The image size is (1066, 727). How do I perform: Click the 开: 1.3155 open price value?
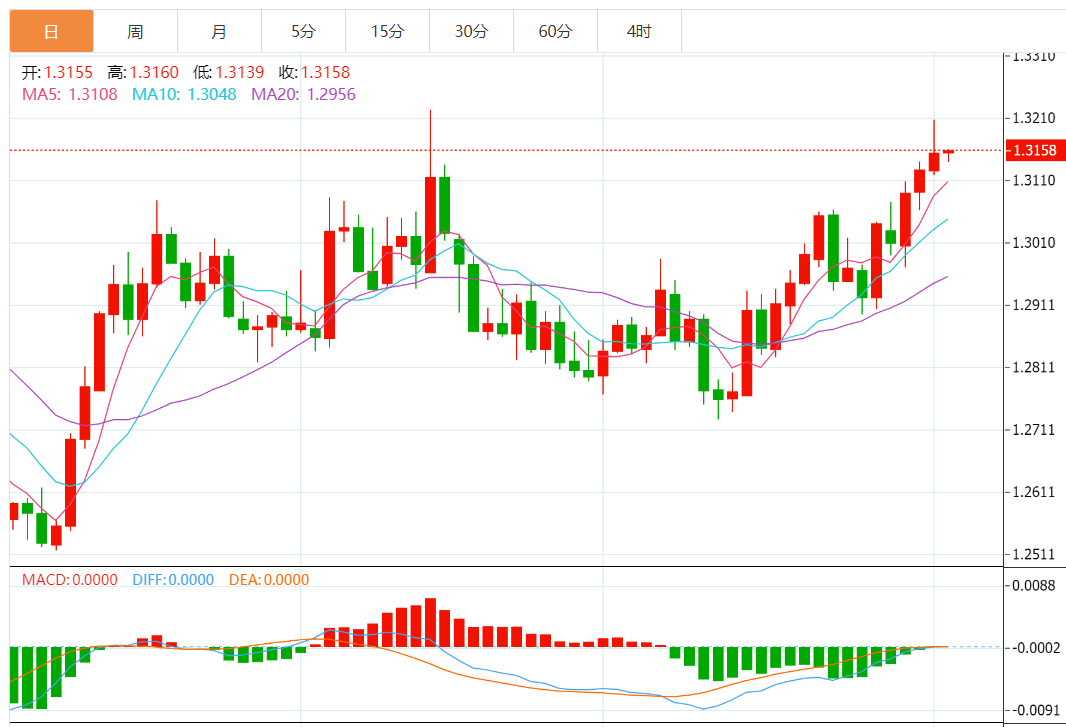(57, 72)
